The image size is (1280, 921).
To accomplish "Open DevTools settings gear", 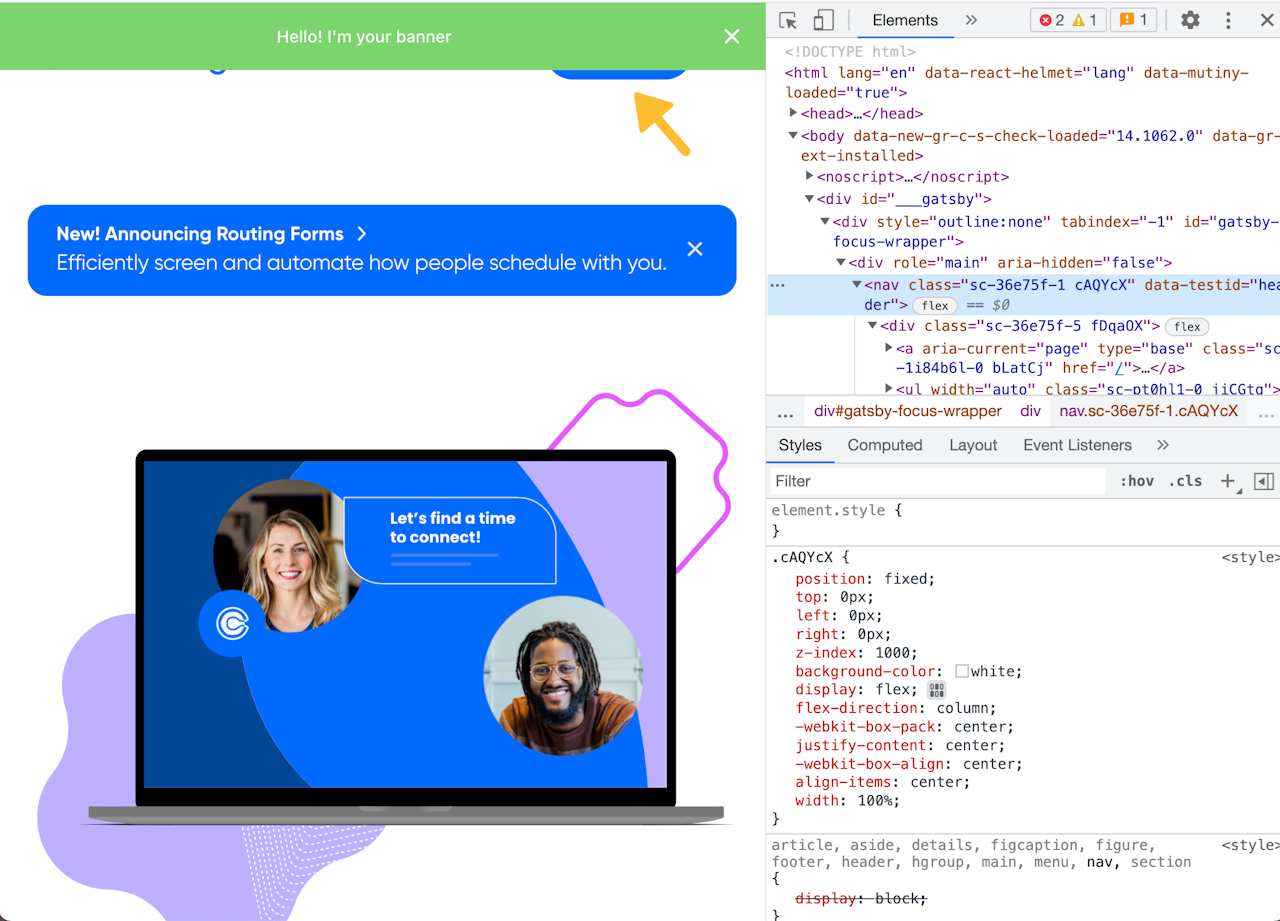I will [x=1189, y=20].
